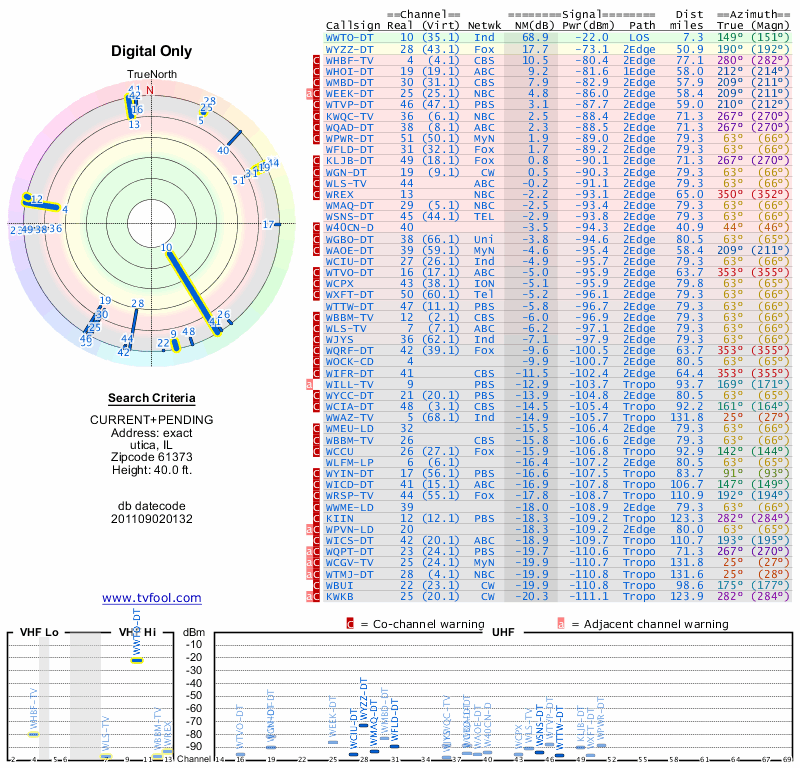Click the red co-channel warning legend icon

click(350, 623)
